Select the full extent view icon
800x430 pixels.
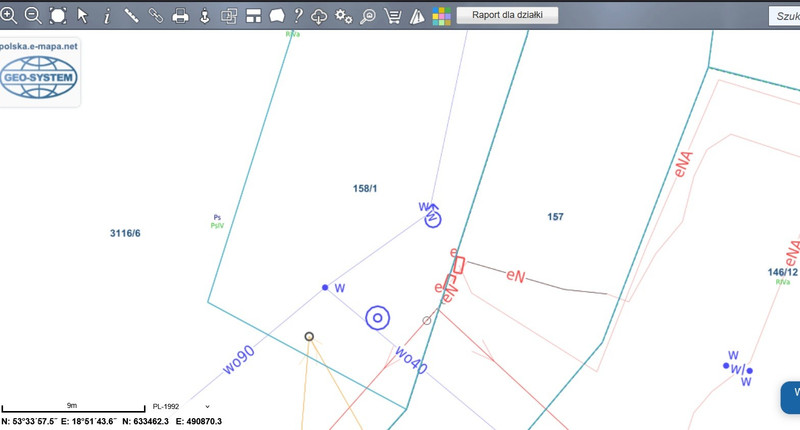(x=58, y=16)
